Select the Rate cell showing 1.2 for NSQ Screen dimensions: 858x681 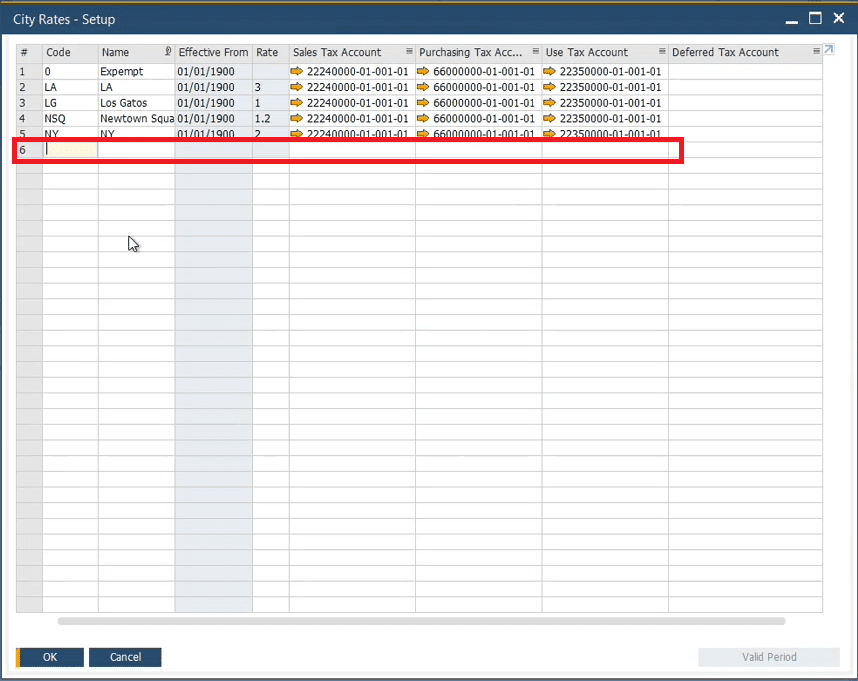(x=268, y=119)
